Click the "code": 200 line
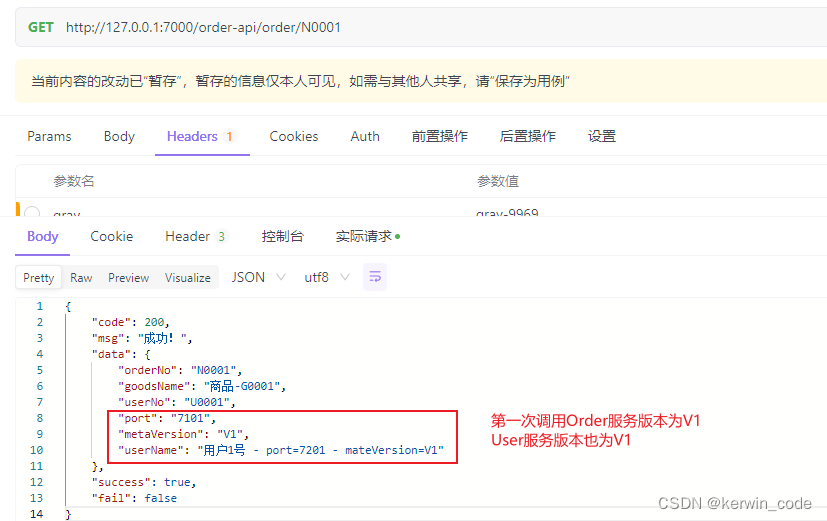Viewport: 827px width, 521px height. [x=130, y=322]
